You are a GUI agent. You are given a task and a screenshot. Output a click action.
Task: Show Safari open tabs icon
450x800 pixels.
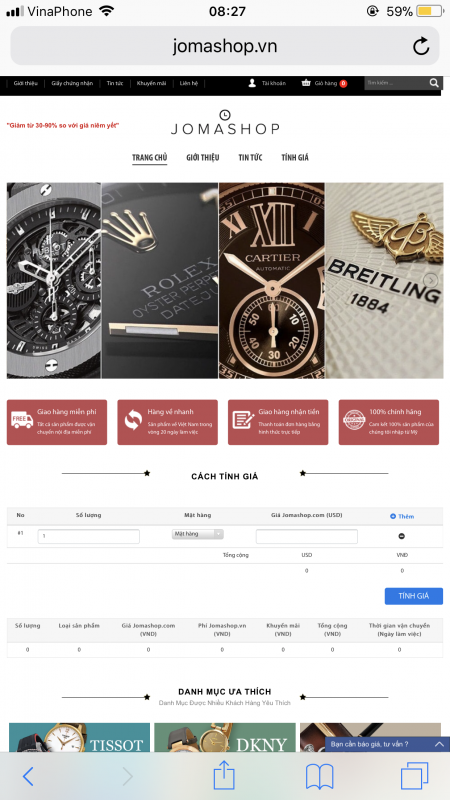[414, 777]
